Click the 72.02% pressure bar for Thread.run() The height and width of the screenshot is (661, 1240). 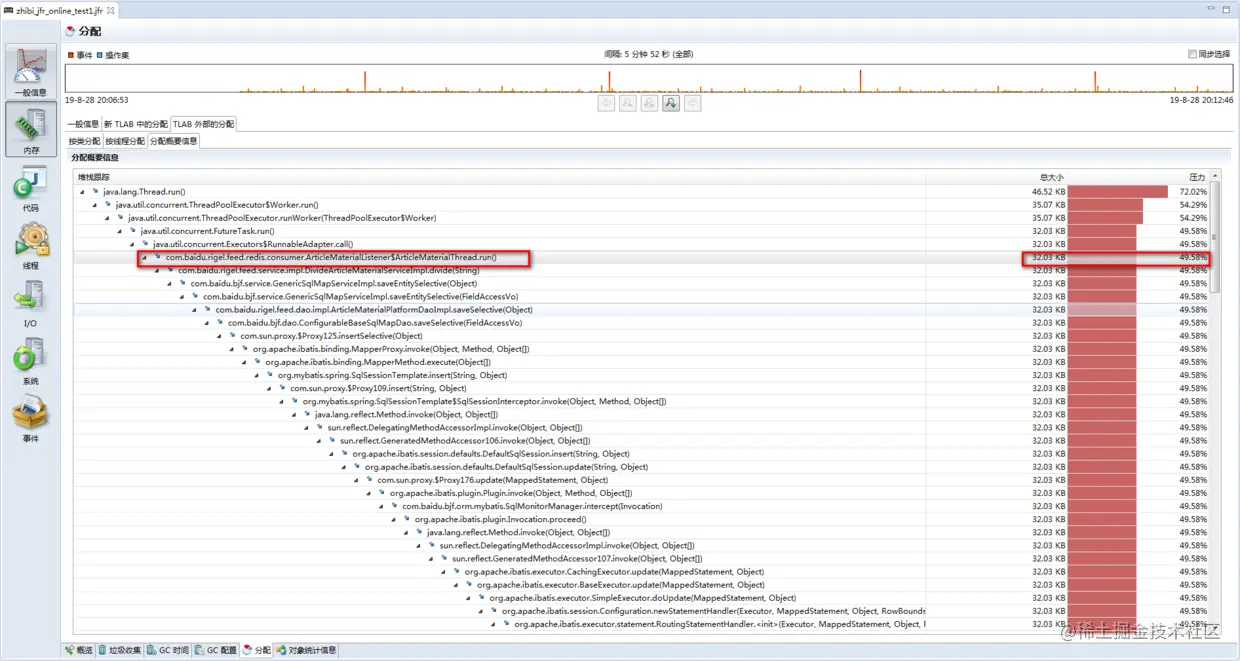[1117, 191]
